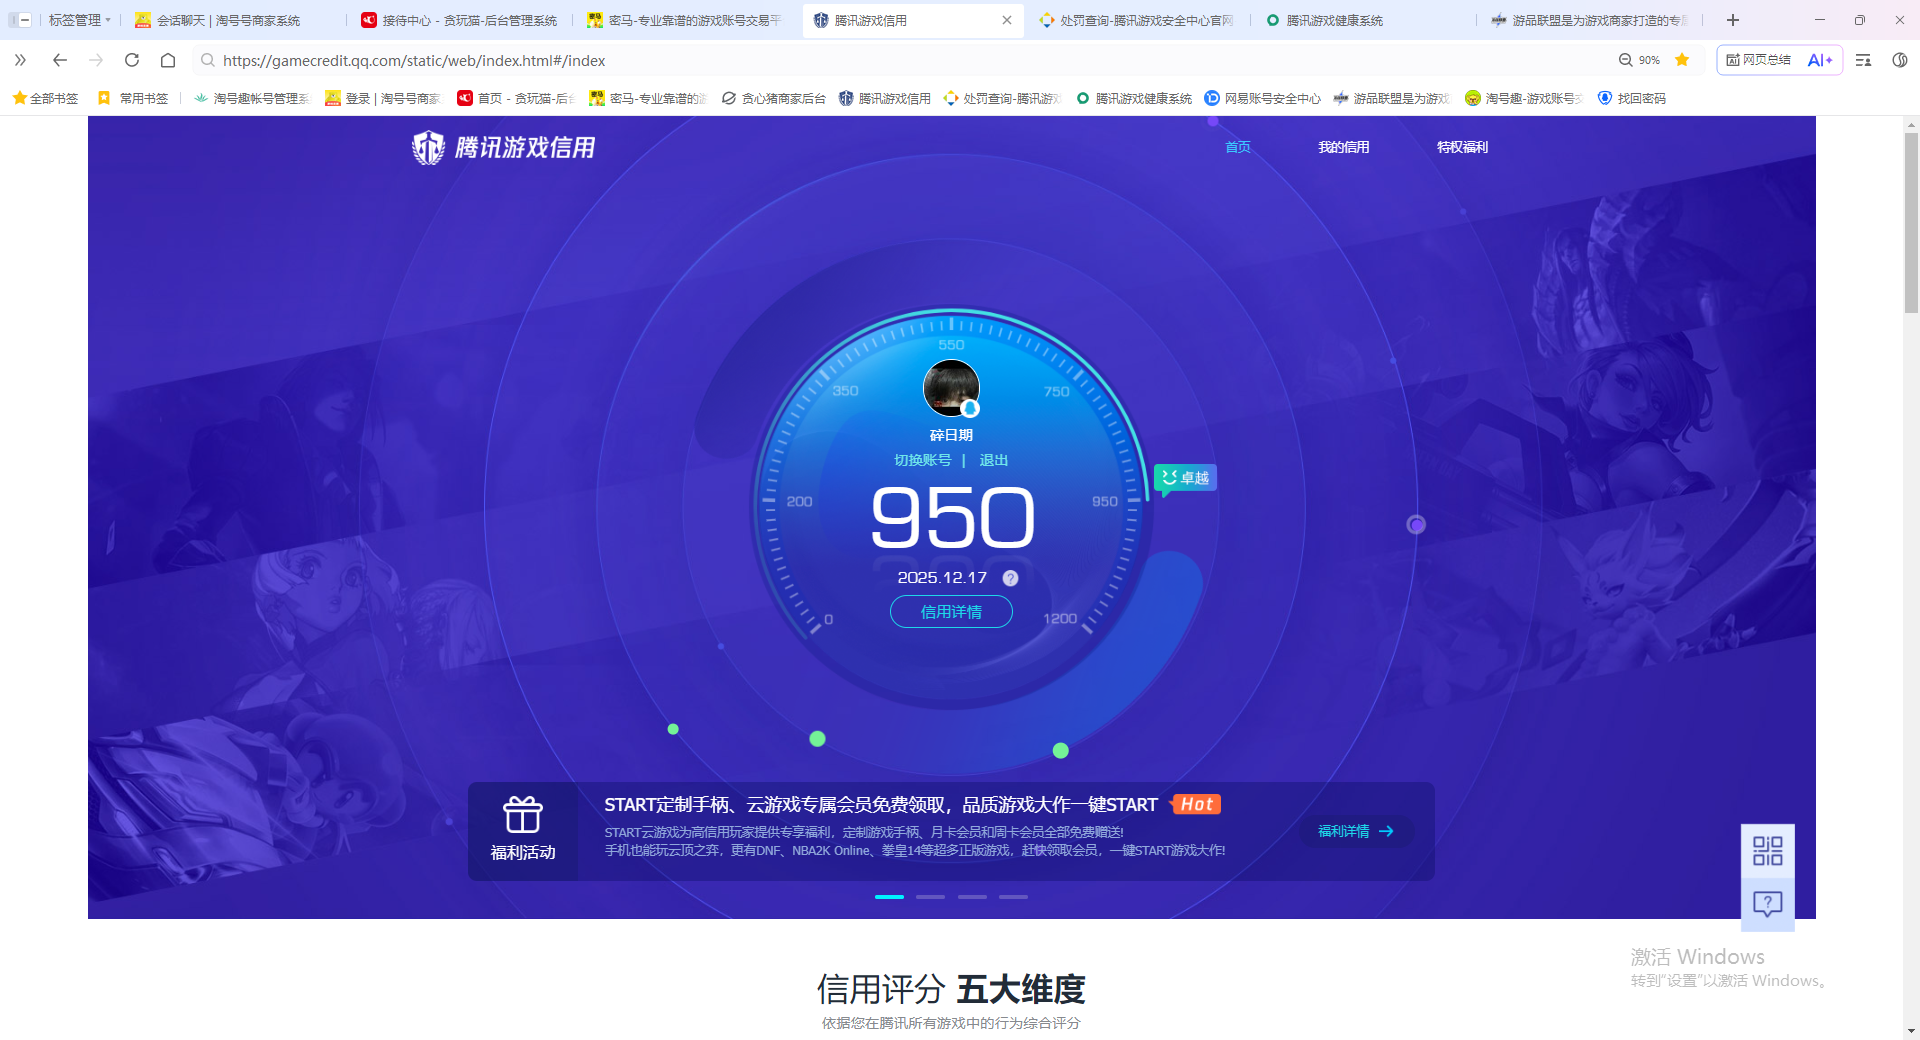Click the gift icon beside 福利活动
The width and height of the screenshot is (1920, 1040).
pyautogui.click(x=523, y=814)
